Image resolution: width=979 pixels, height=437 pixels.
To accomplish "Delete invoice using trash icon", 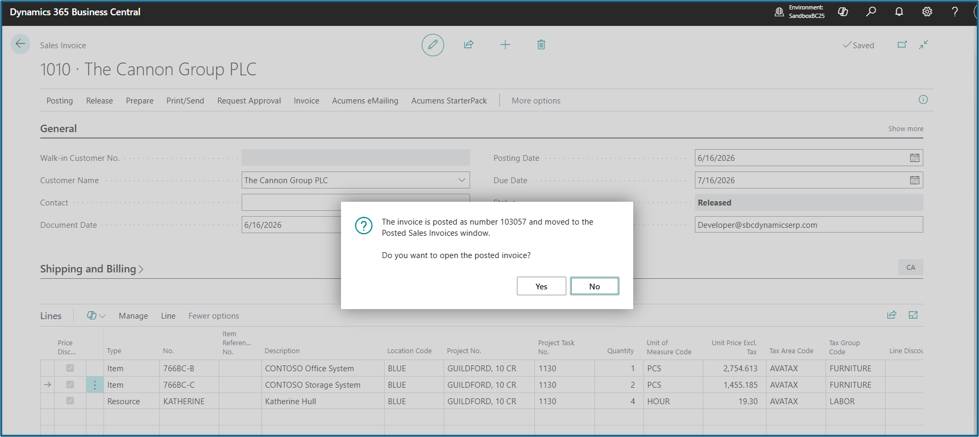I will (x=541, y=45).
